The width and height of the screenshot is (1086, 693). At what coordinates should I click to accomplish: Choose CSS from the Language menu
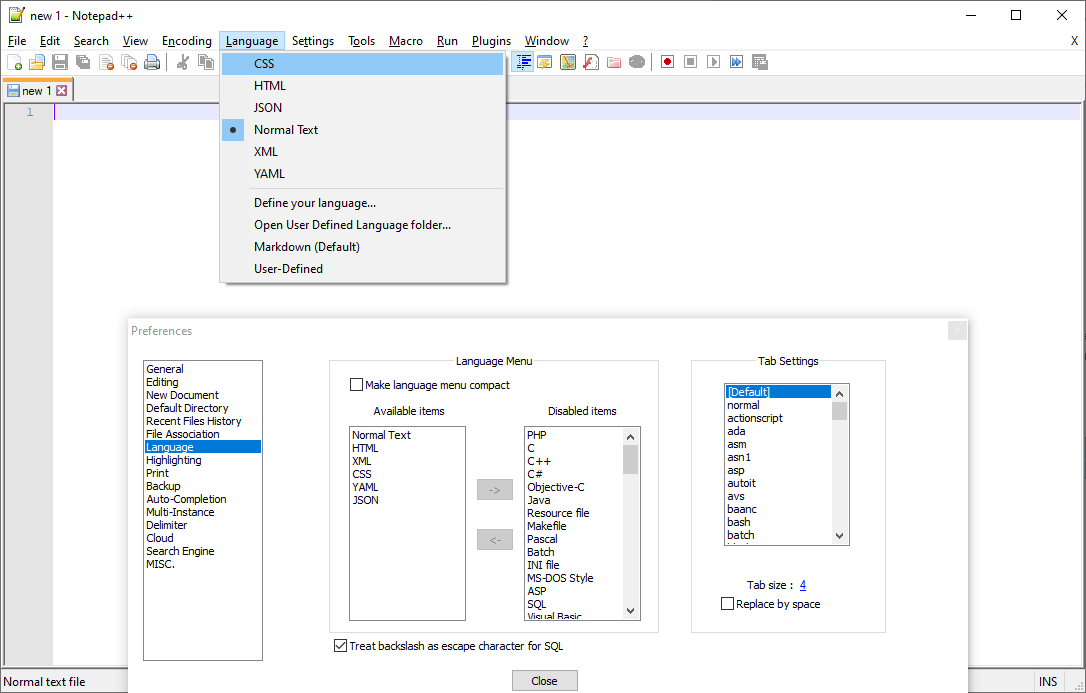362,64
